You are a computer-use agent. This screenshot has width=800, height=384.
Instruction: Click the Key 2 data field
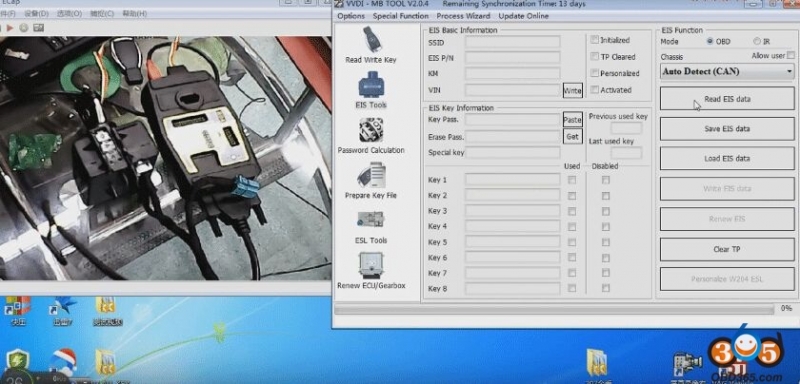(512, 195)
